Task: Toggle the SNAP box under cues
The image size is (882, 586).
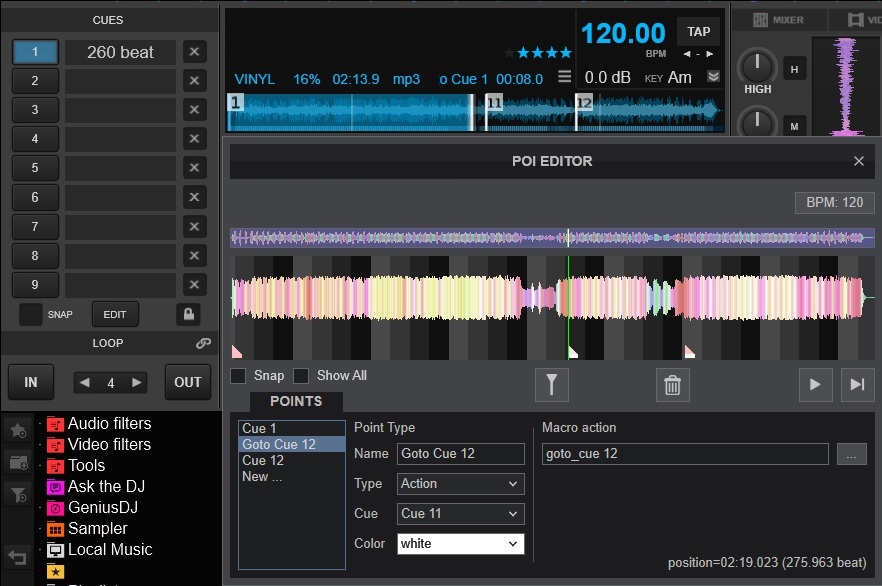Action: tap(31, 314)
